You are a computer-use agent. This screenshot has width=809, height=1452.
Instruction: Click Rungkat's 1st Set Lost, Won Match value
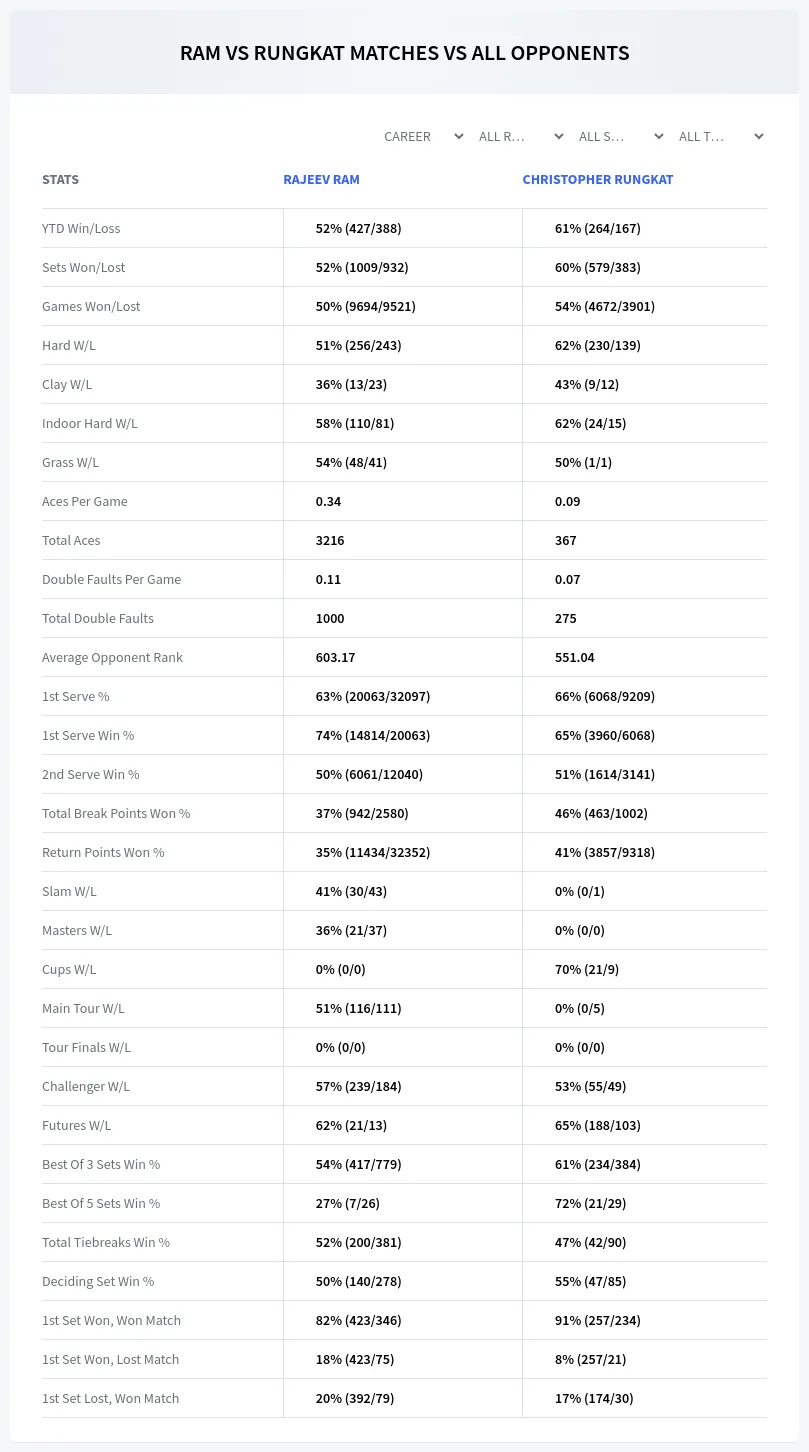[594, 1398]
